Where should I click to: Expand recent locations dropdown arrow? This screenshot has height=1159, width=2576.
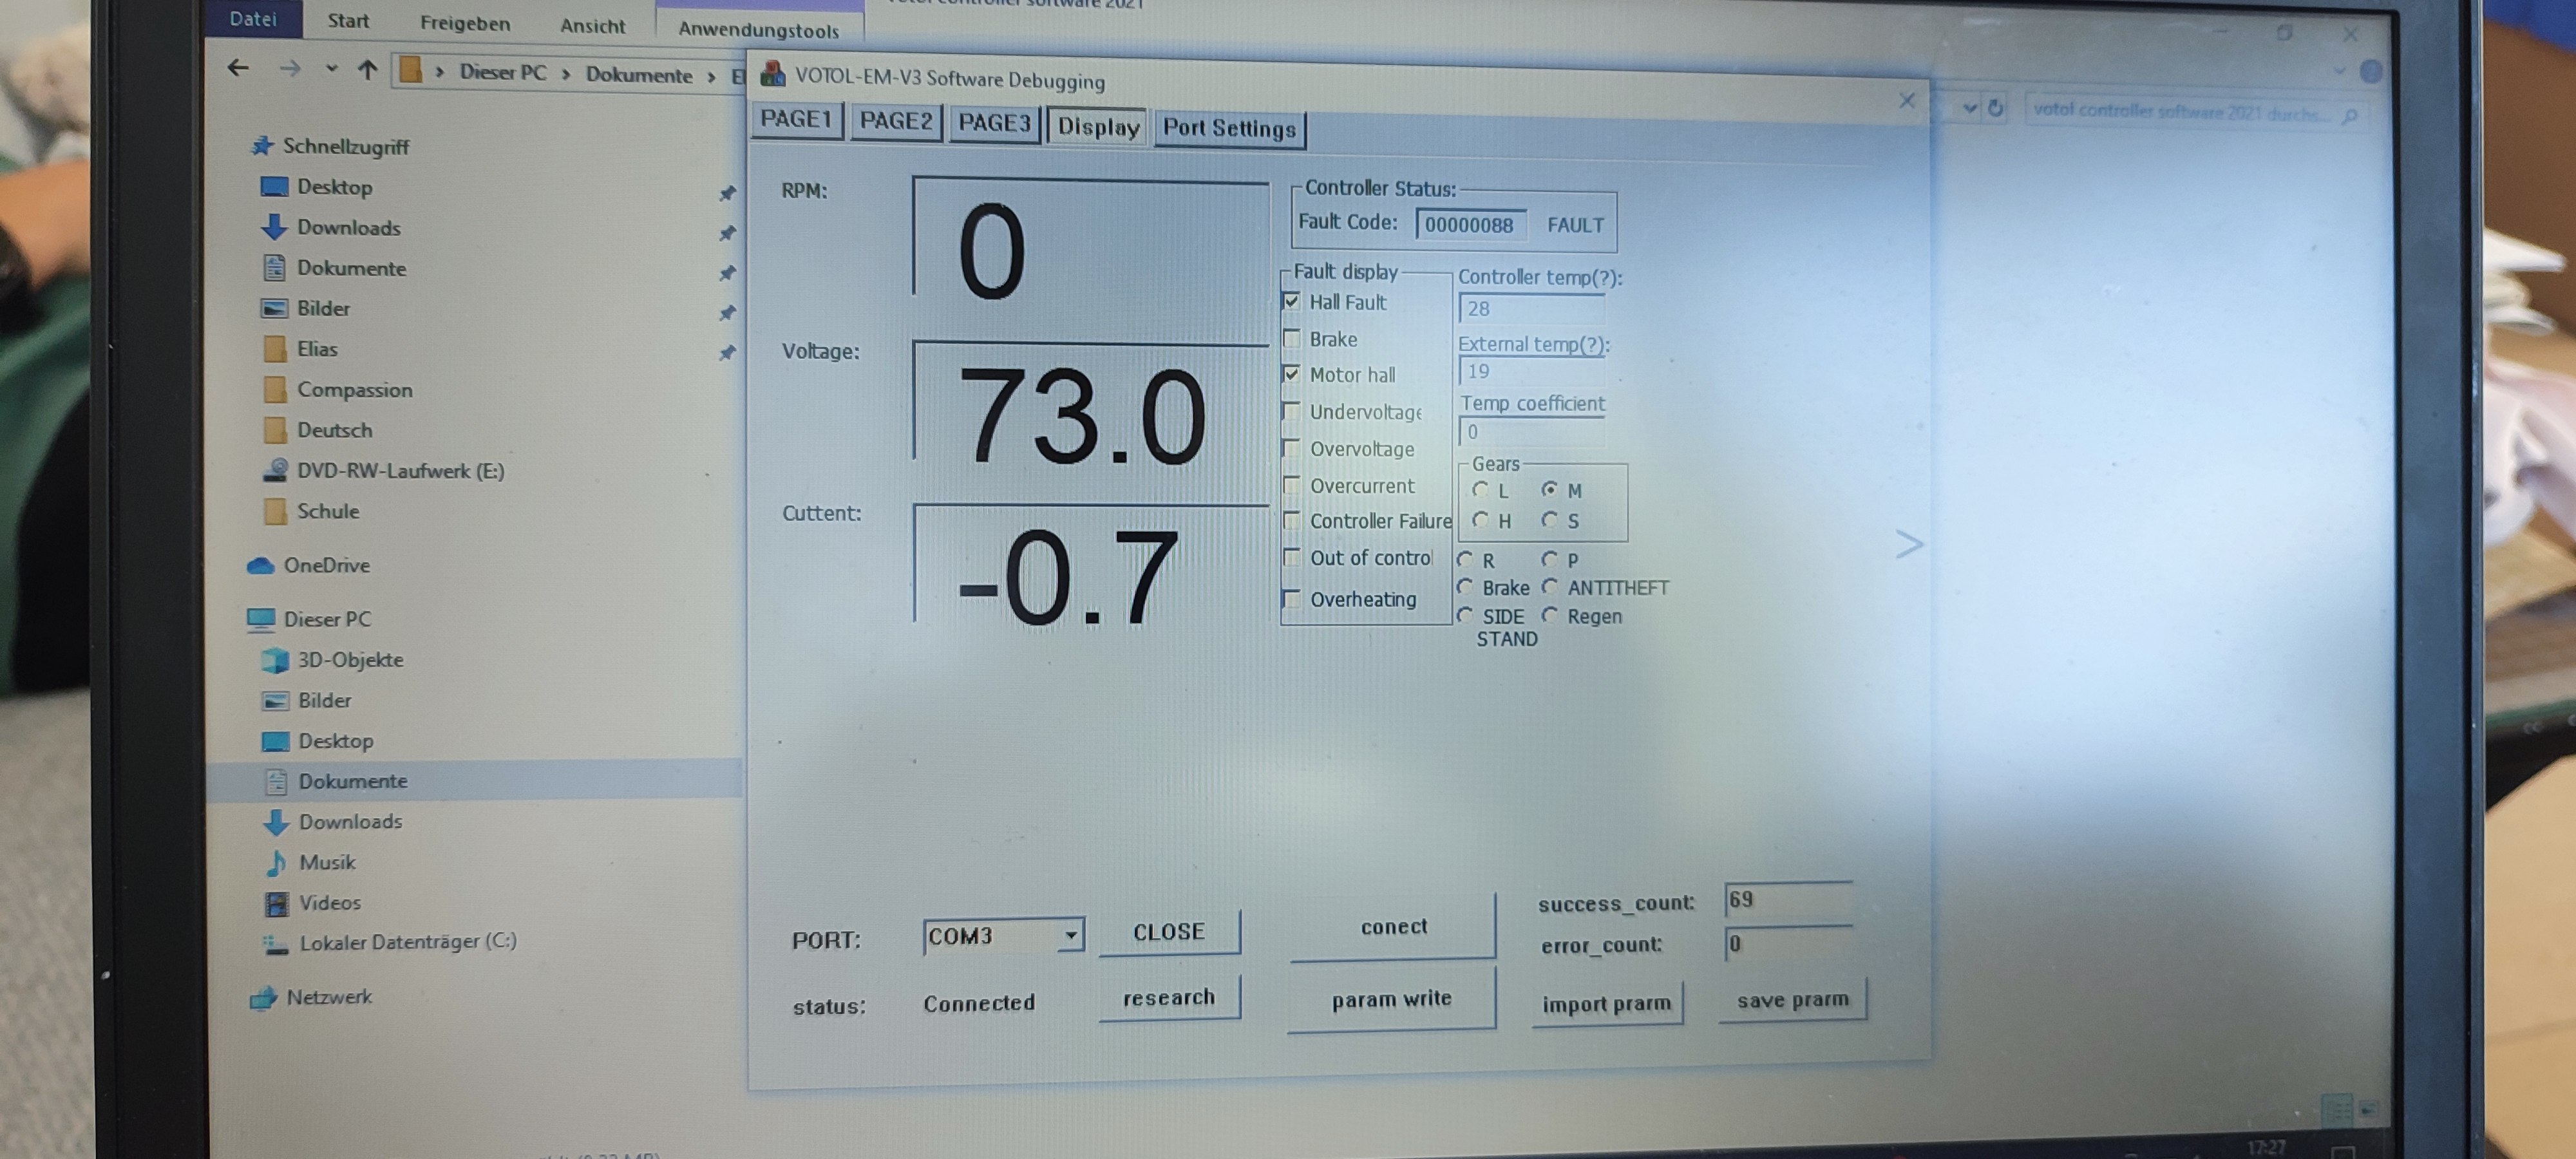(331, 69)
